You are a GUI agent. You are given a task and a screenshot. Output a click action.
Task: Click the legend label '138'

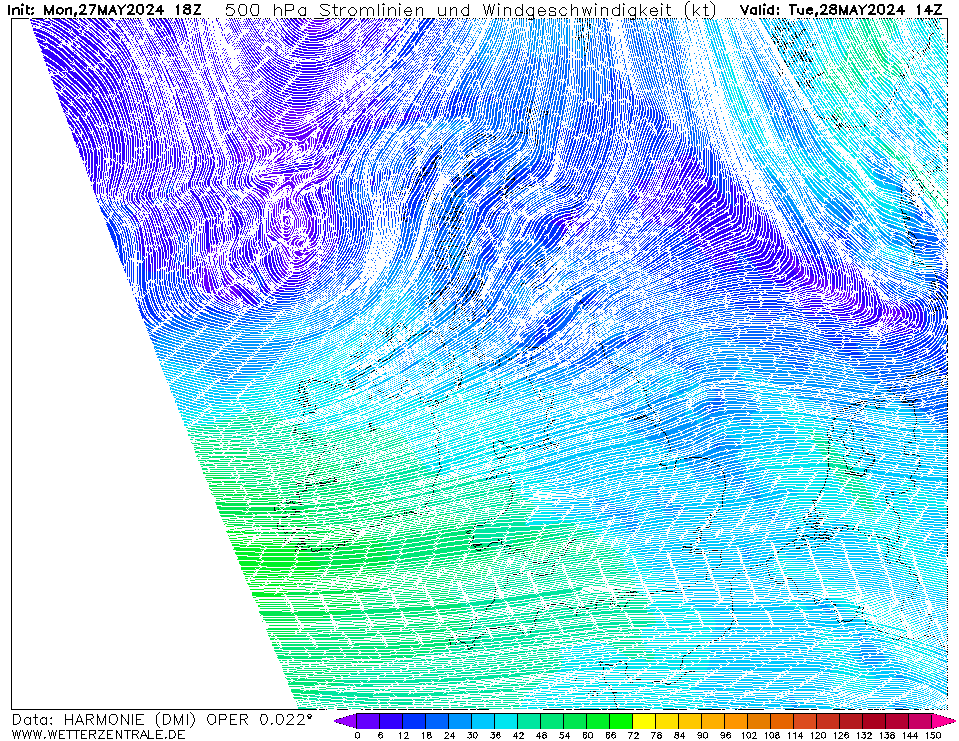pyautogui.click(x=886, y=735)
